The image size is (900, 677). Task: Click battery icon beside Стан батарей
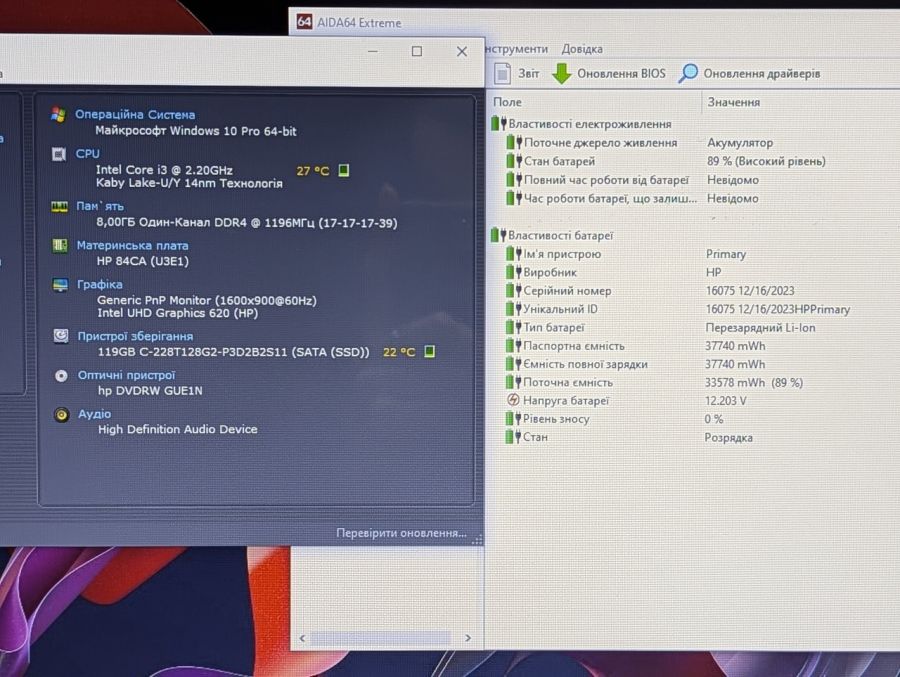[514, 161]
